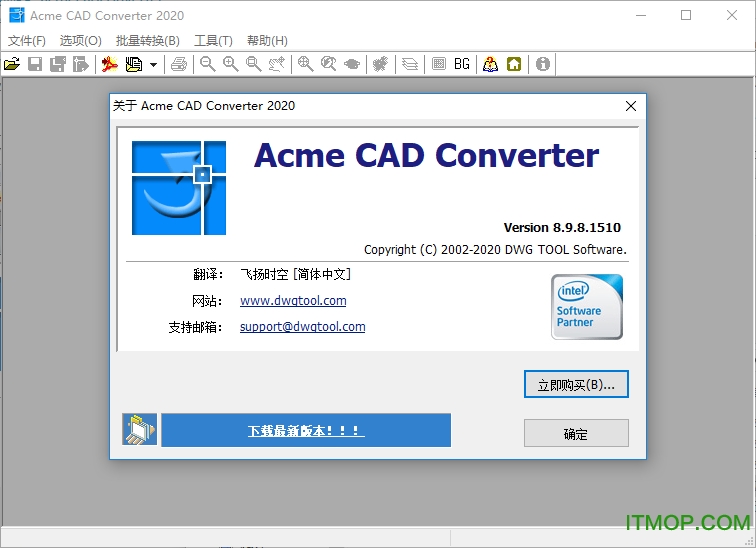Click the Zoom Previous magnifier icon
This screenshot has height=548, width=756.
[329, 64]
